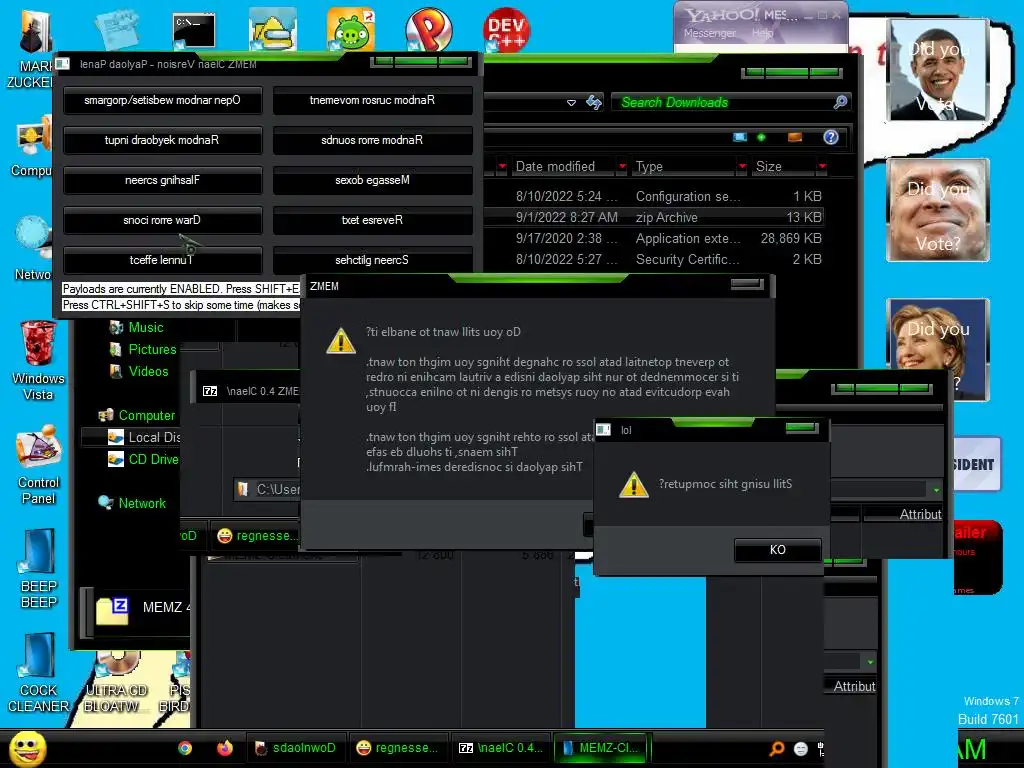Open Chrome from the taskbar
1024x768 pixels.
pyautogui.click(x=185, y=748)
